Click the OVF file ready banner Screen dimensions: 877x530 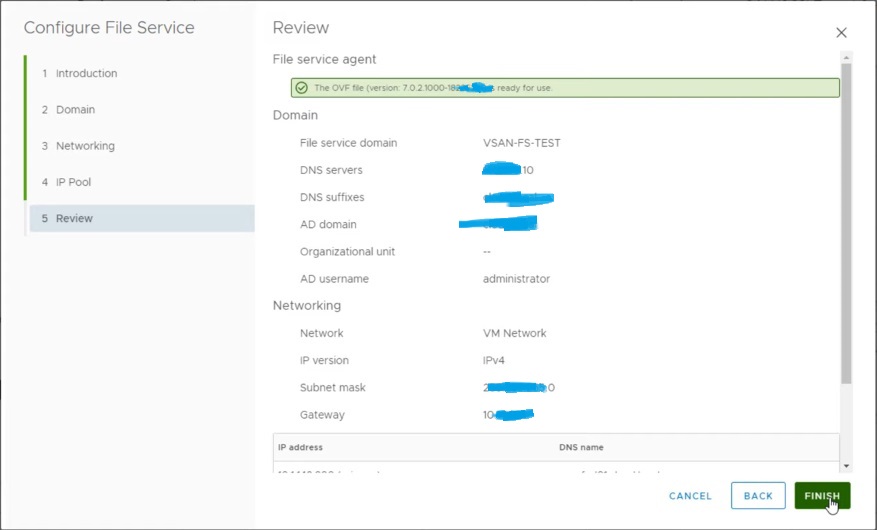click(565, 88)
